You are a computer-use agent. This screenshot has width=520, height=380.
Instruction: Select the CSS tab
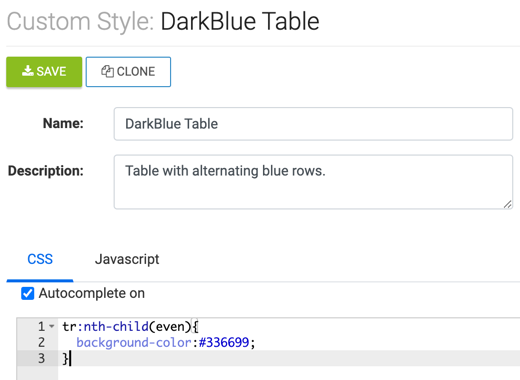[x=40, y=259]
